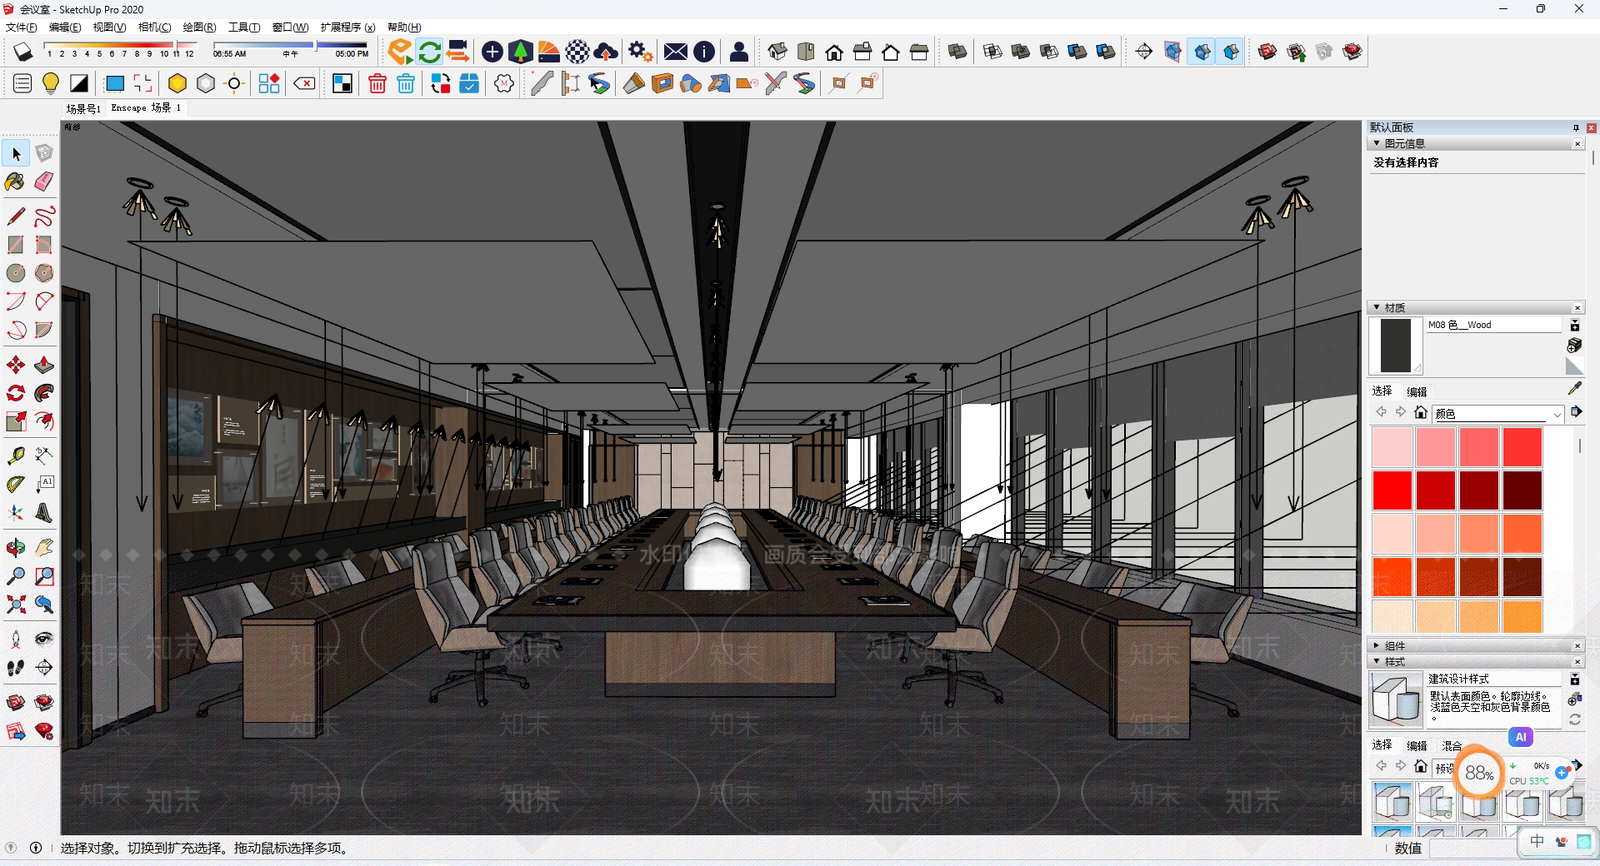Pick the bright red color swatch

1392,491
